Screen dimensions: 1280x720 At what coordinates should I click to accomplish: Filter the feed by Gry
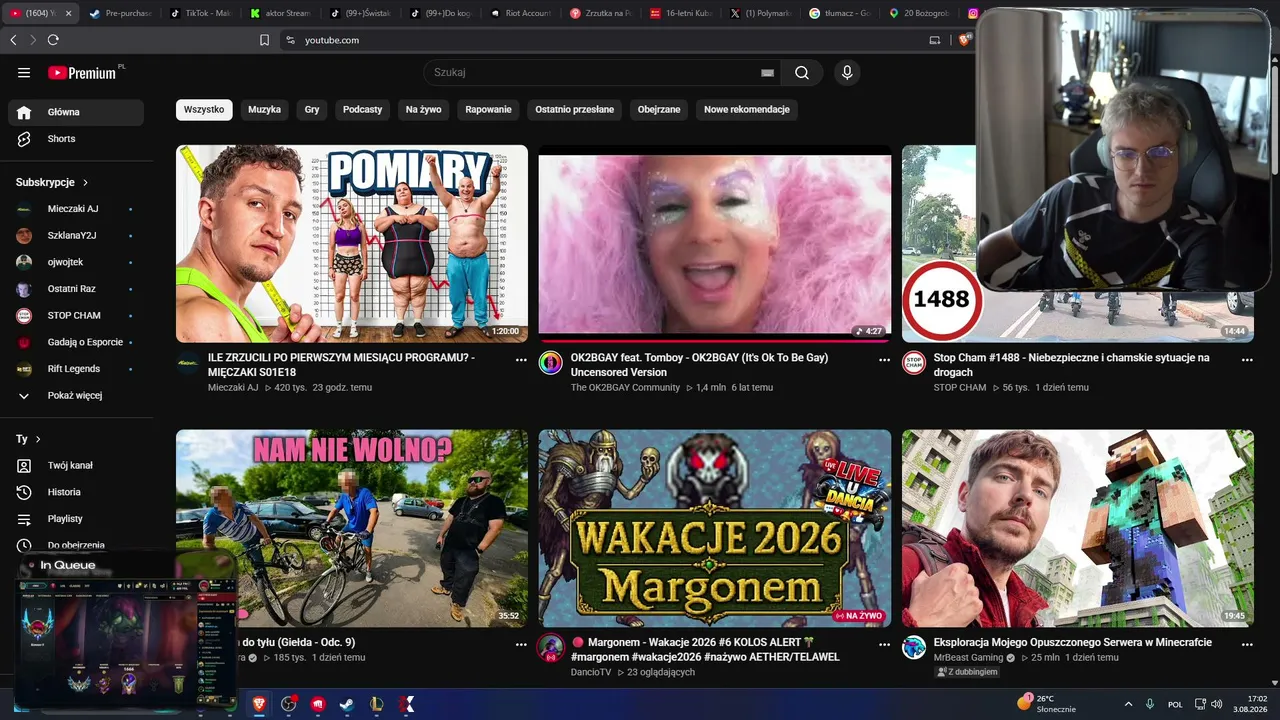[x=312, y=110]
